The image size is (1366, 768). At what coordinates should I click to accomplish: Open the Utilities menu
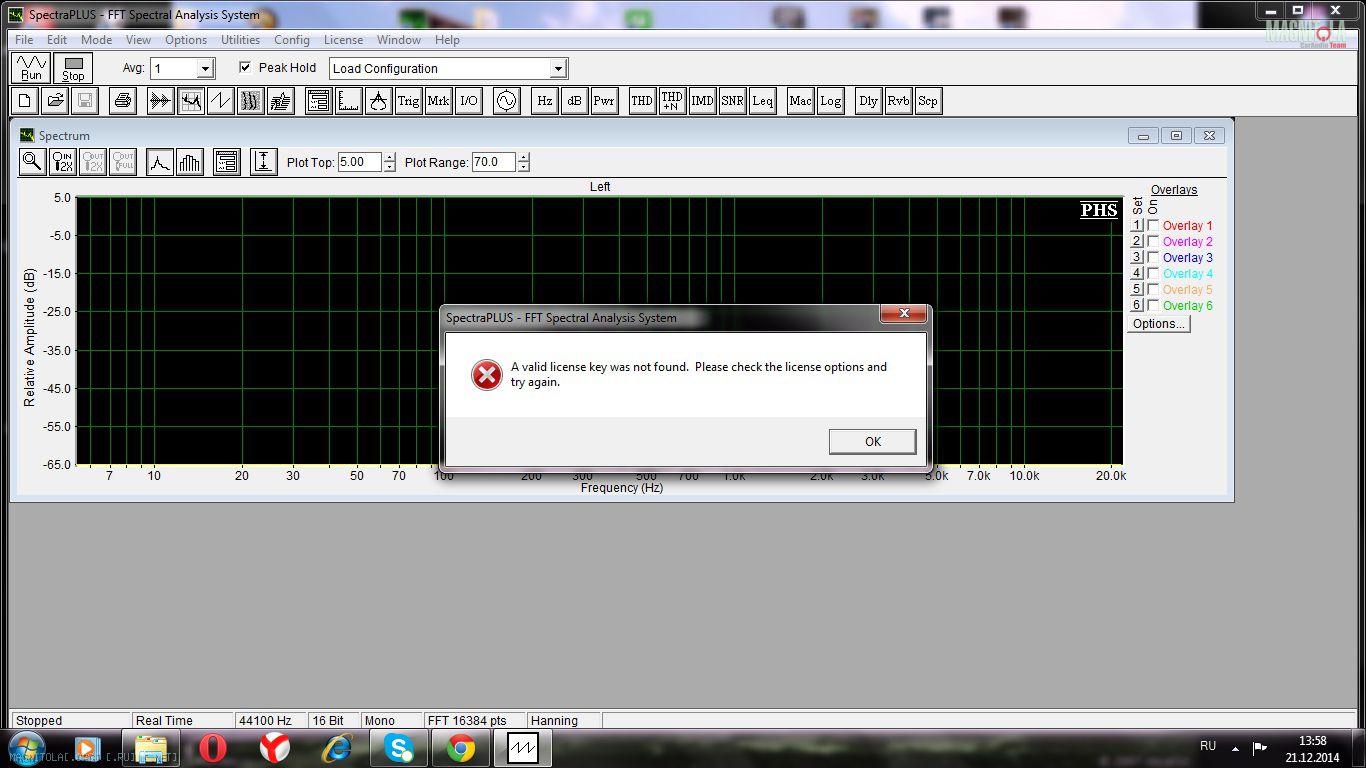pyautogui.click(x=240, y=40)
